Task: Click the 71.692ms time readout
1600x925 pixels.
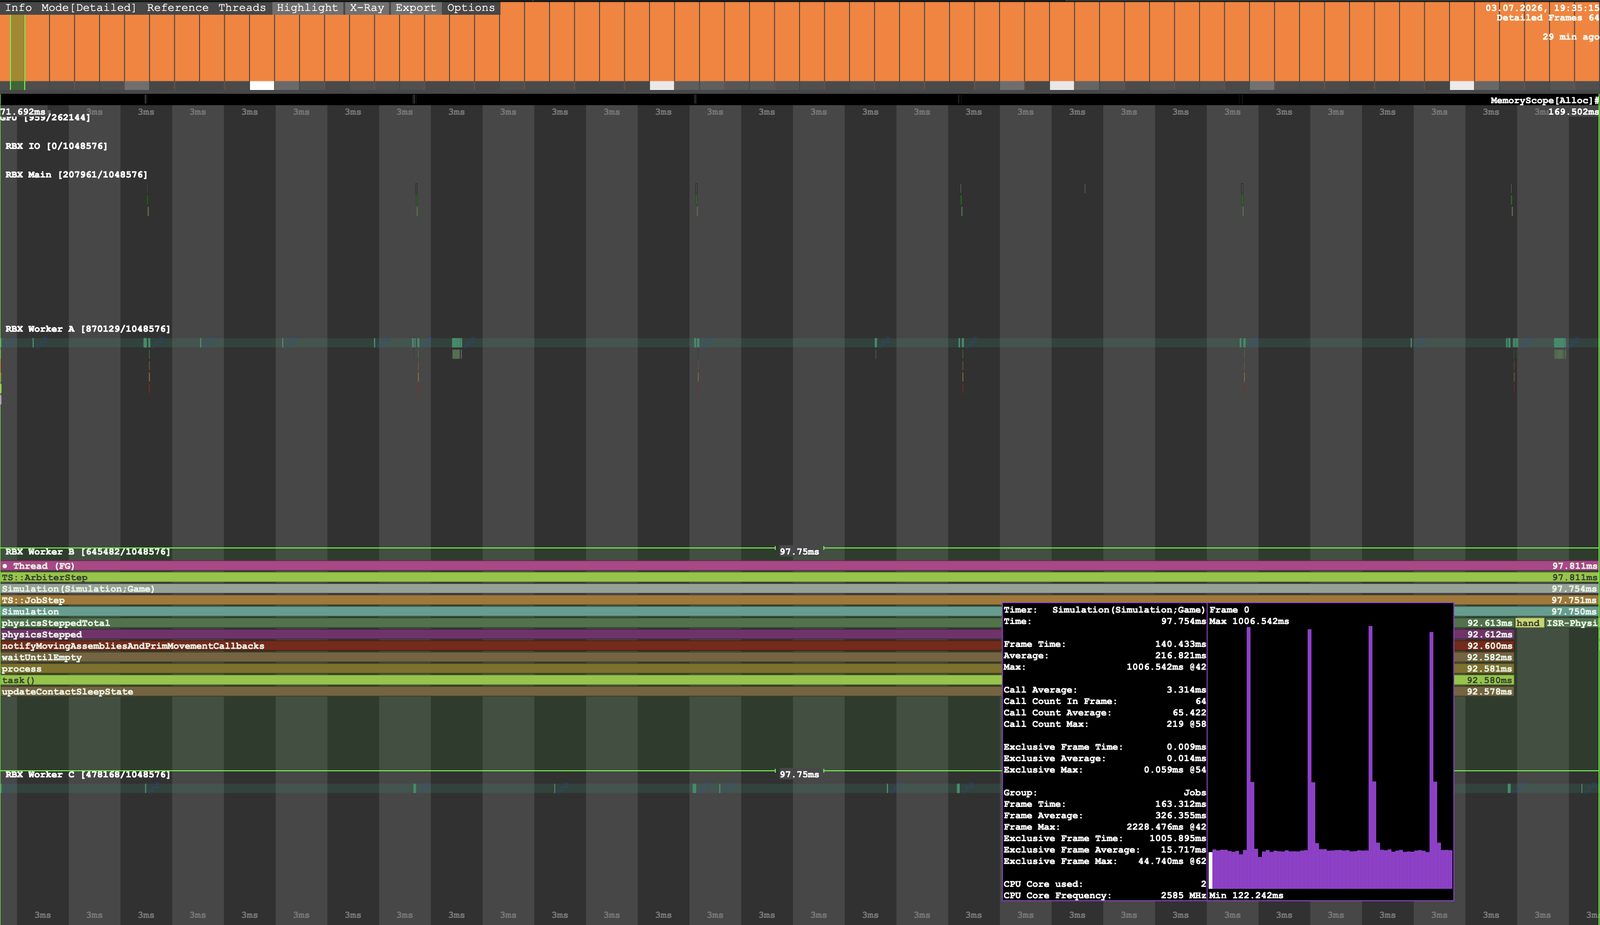Action: pos(23,112)
